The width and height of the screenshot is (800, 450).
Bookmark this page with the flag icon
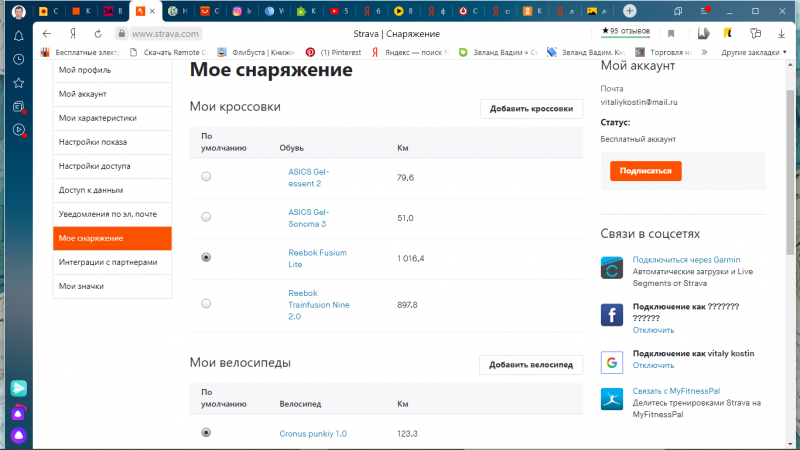(671, 34)
